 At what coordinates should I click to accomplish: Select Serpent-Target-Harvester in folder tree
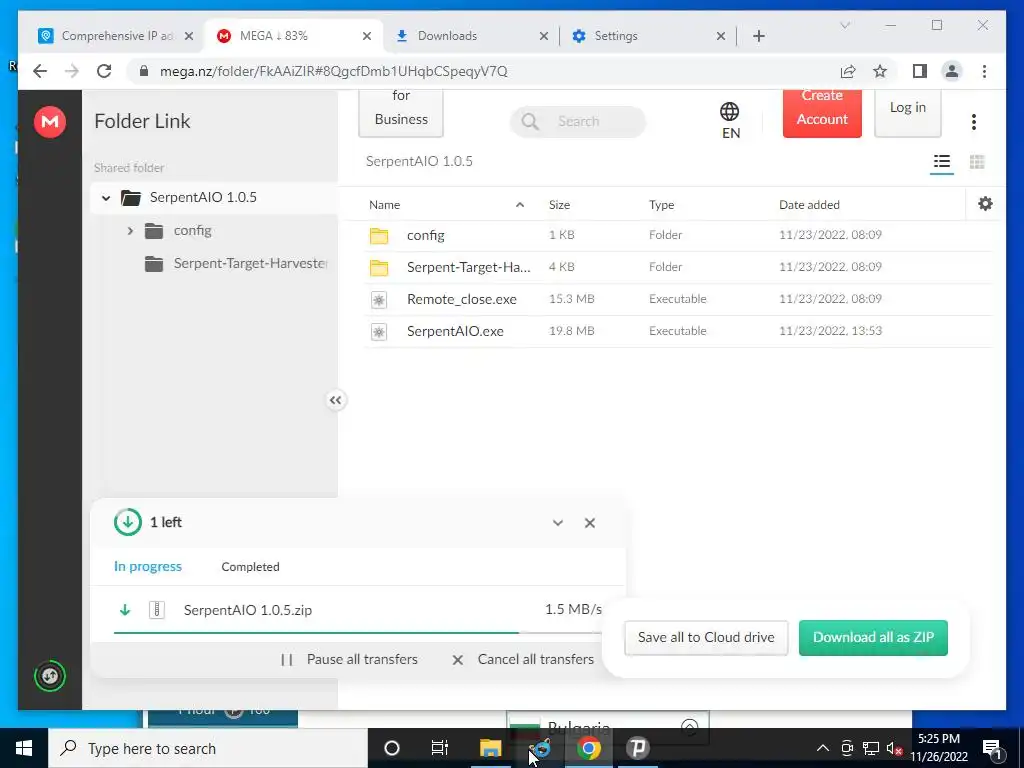coord(236,263)
